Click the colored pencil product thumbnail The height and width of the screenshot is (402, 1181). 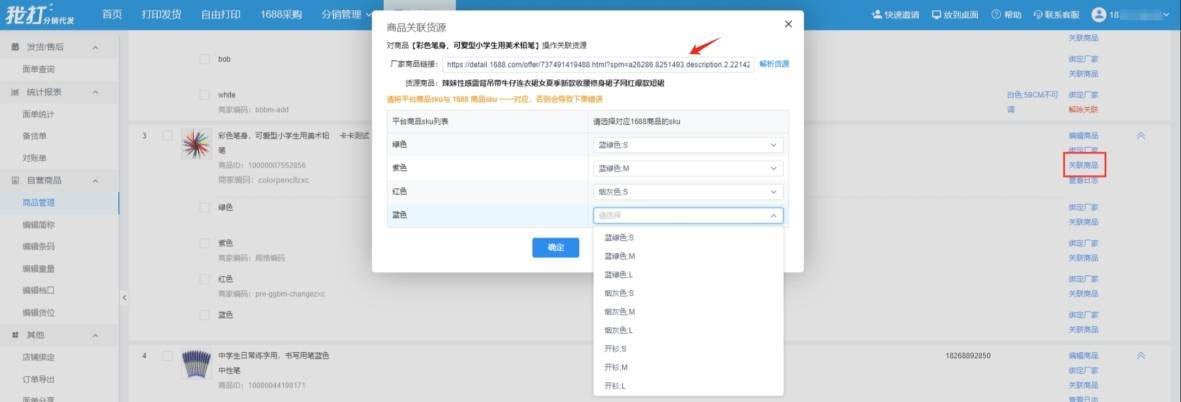195,147
